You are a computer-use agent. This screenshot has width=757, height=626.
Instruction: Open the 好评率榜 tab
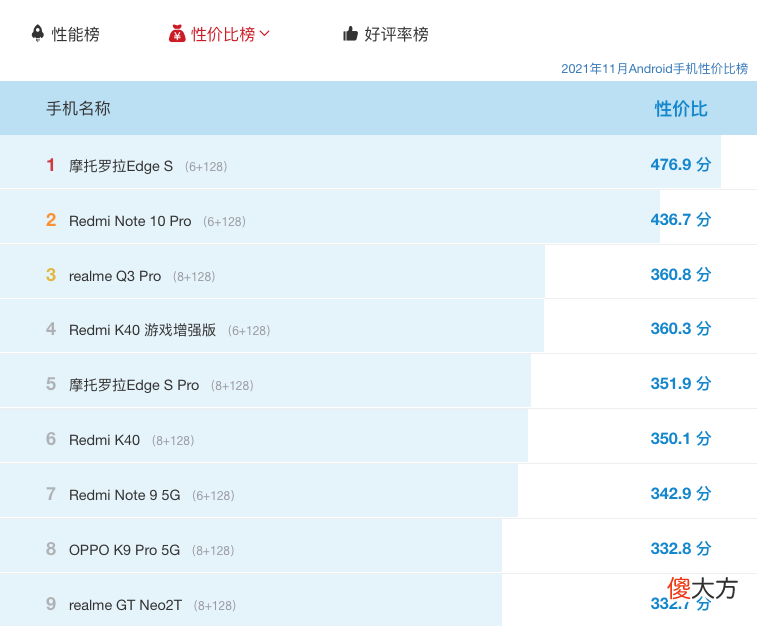pos(396,34)
